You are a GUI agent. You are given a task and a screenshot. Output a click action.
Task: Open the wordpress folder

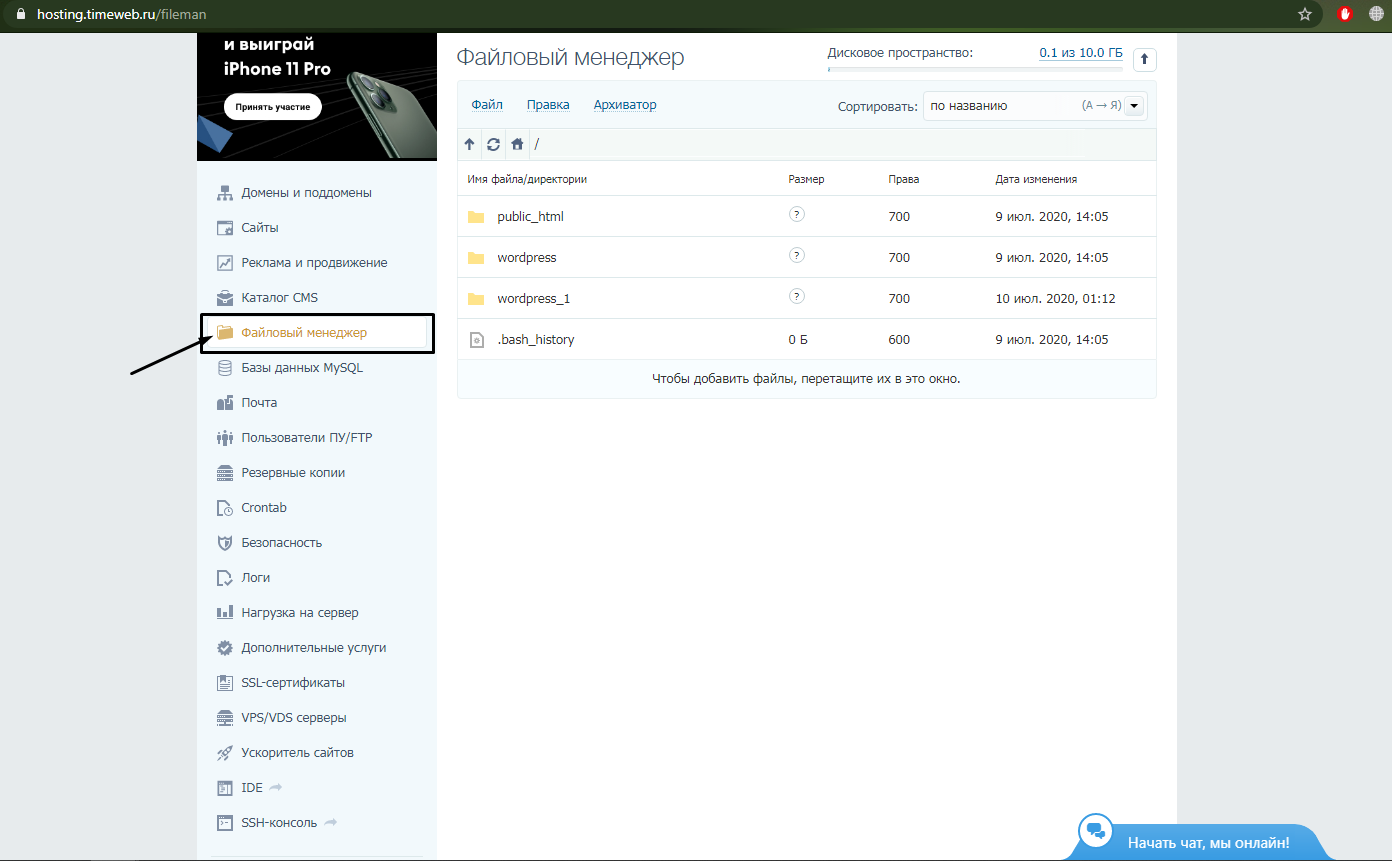[526, 258]
